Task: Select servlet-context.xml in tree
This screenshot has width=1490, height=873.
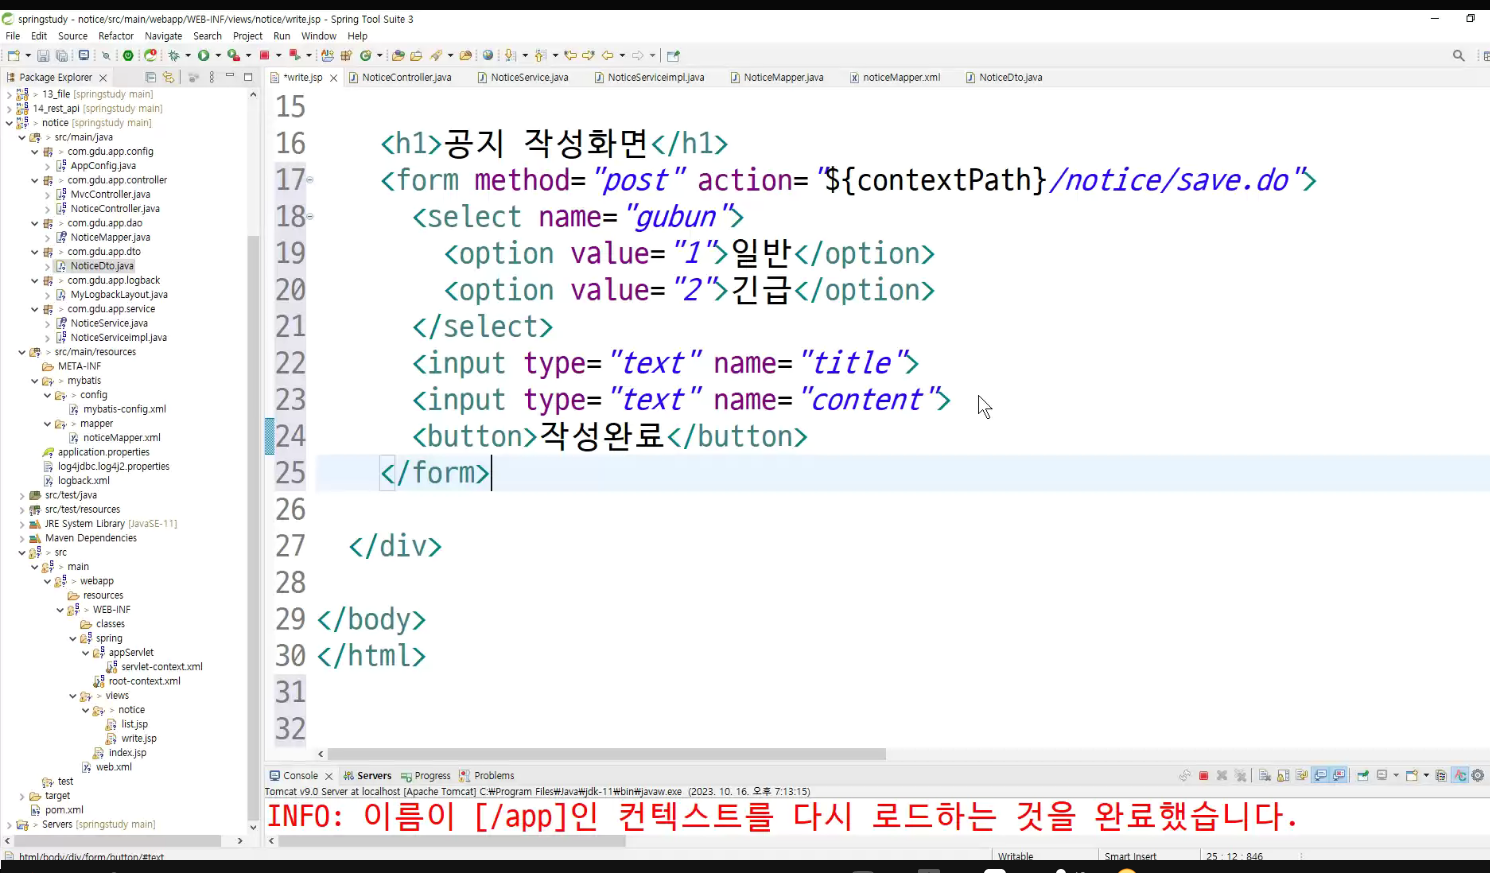Action: pyautogui.click(x=161, y=667)
